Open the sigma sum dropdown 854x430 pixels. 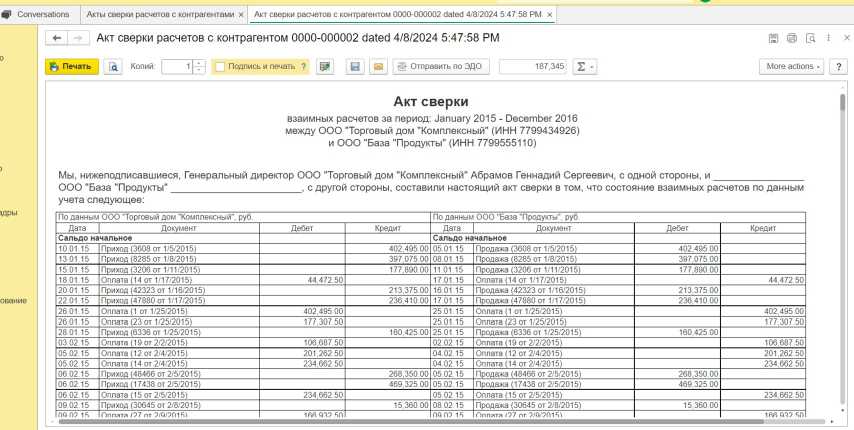(x=585, y=66)
